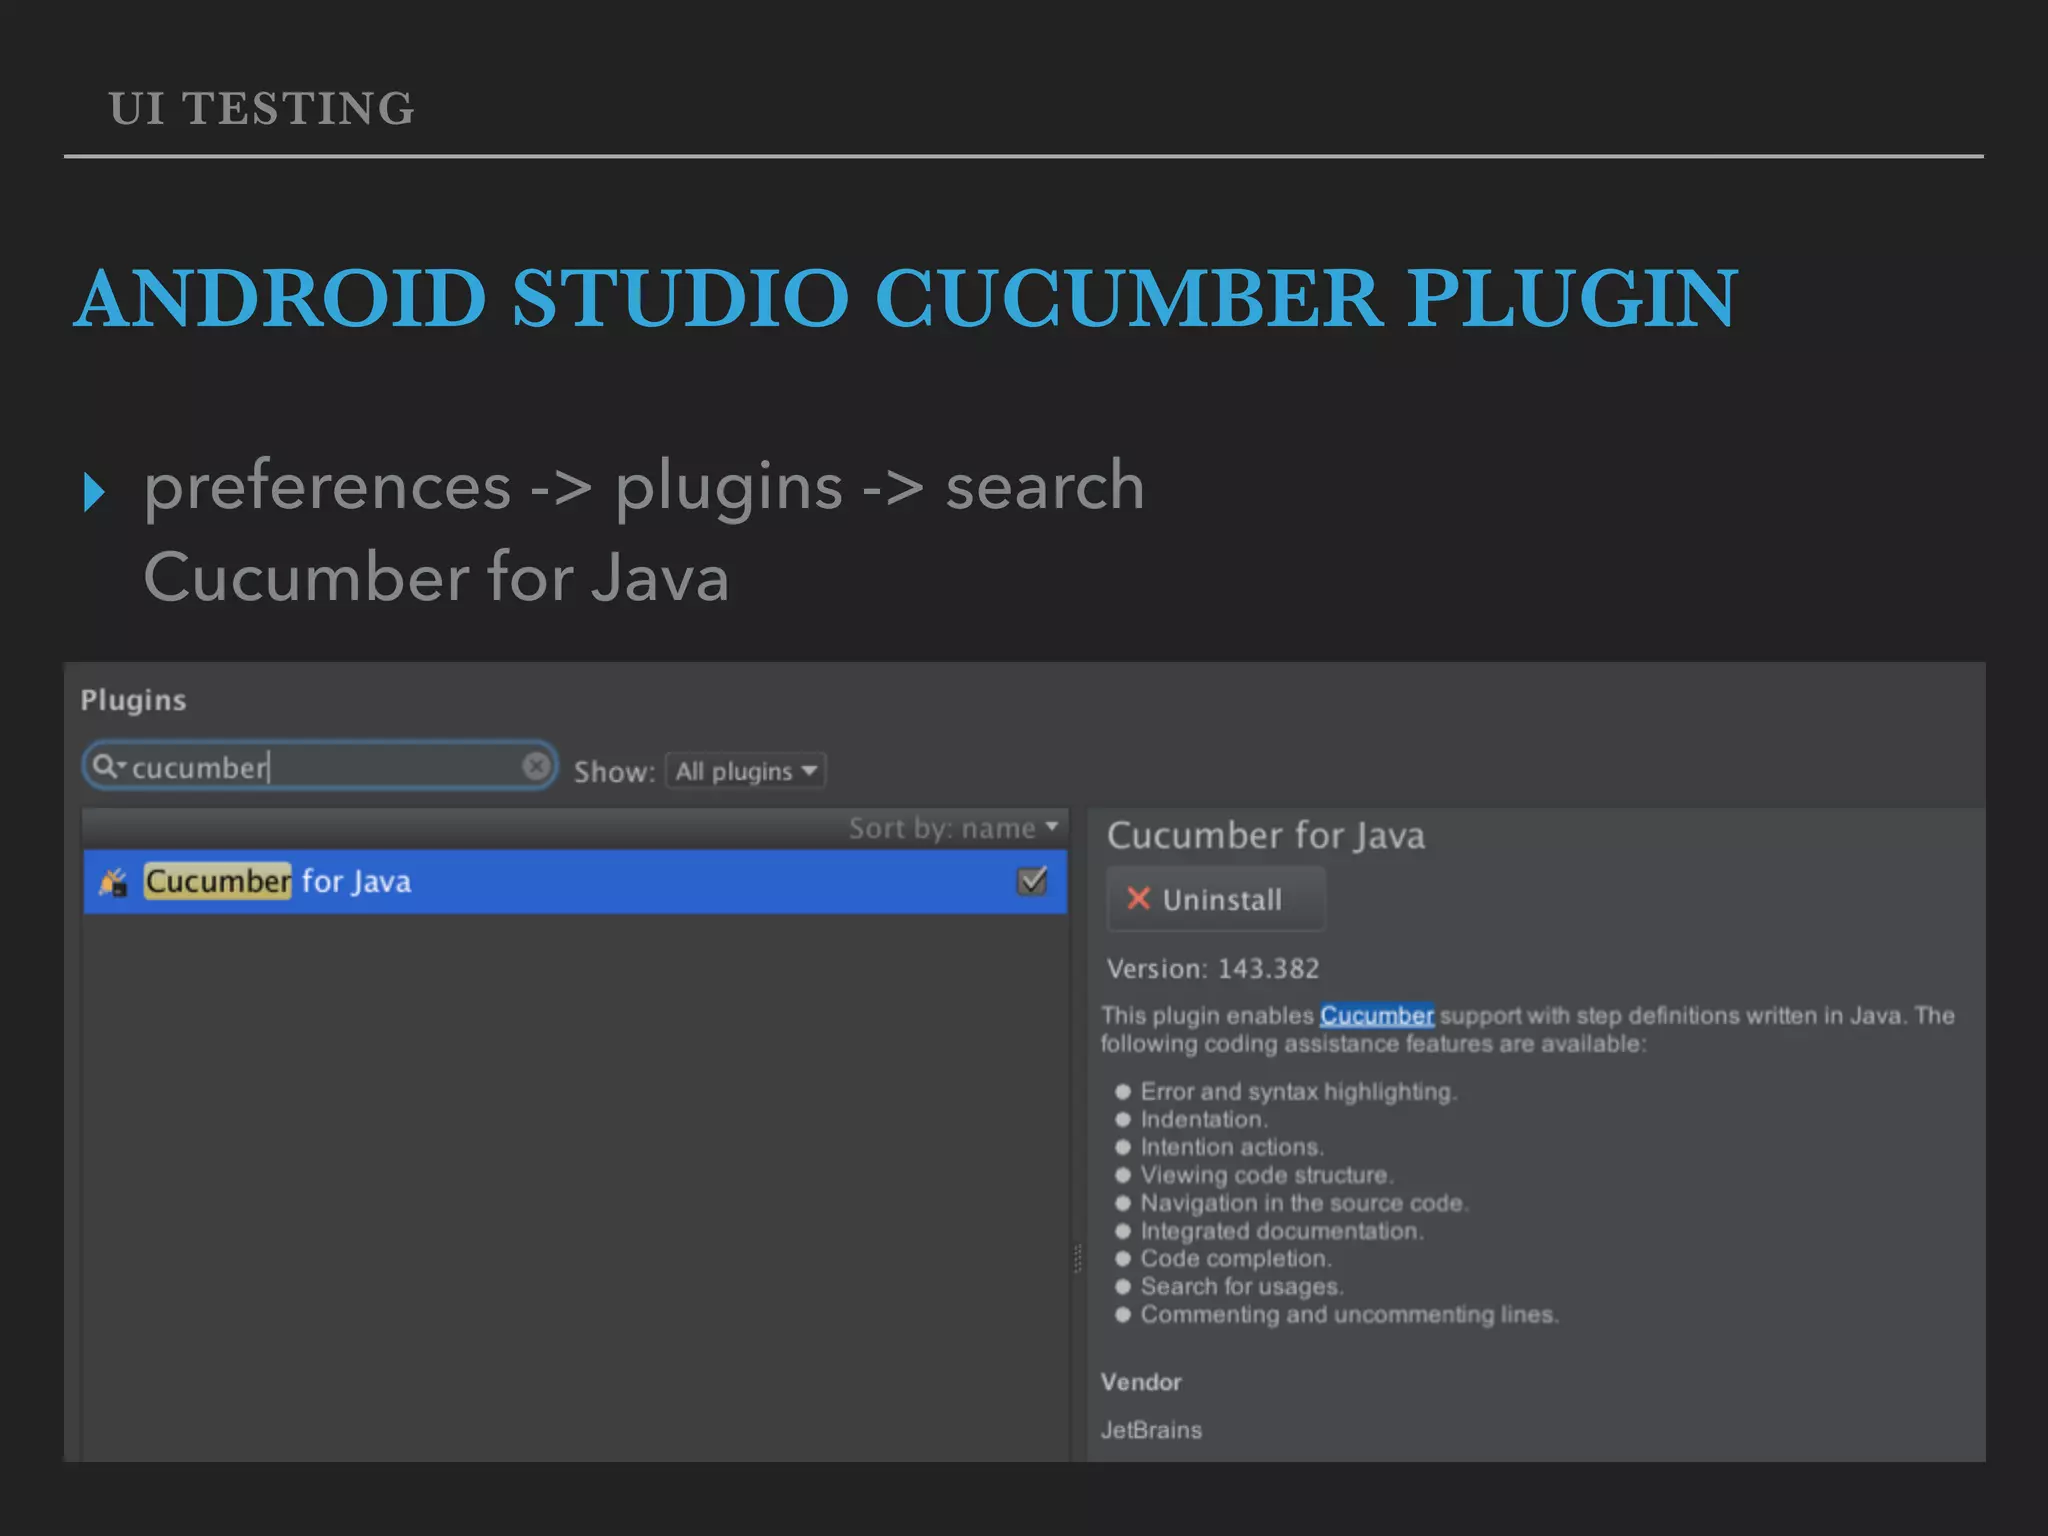The width and height of the screenshot is (2048, 1536).
Task: Click the Android Studio Cucumber Plugin title
Action: click(x=906, y=298)
